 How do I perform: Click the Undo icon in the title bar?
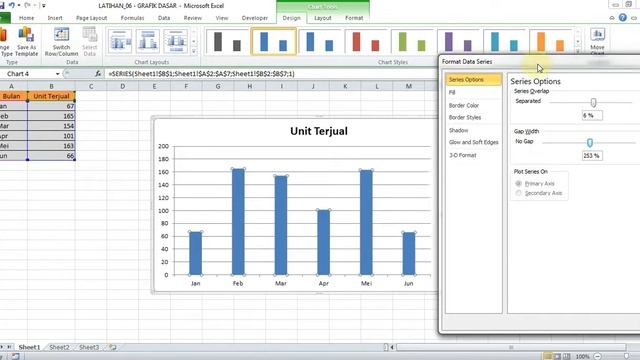(11, 5)
